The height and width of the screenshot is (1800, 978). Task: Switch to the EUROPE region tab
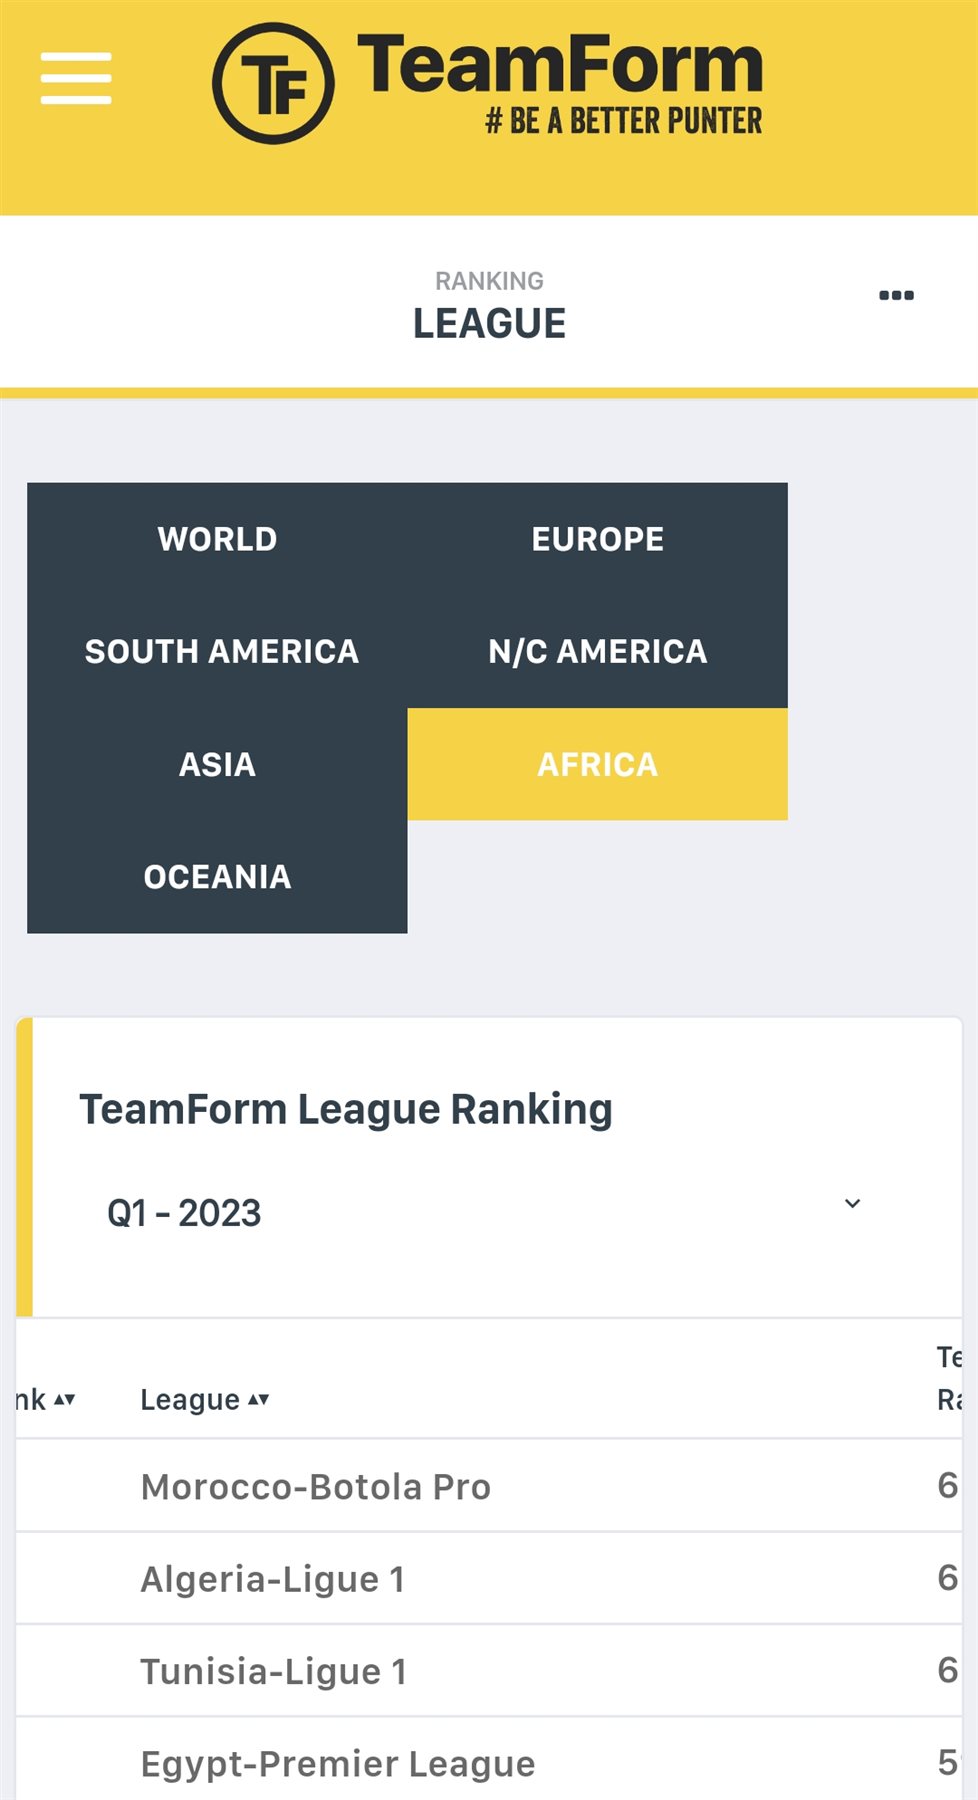click(597, 539)
